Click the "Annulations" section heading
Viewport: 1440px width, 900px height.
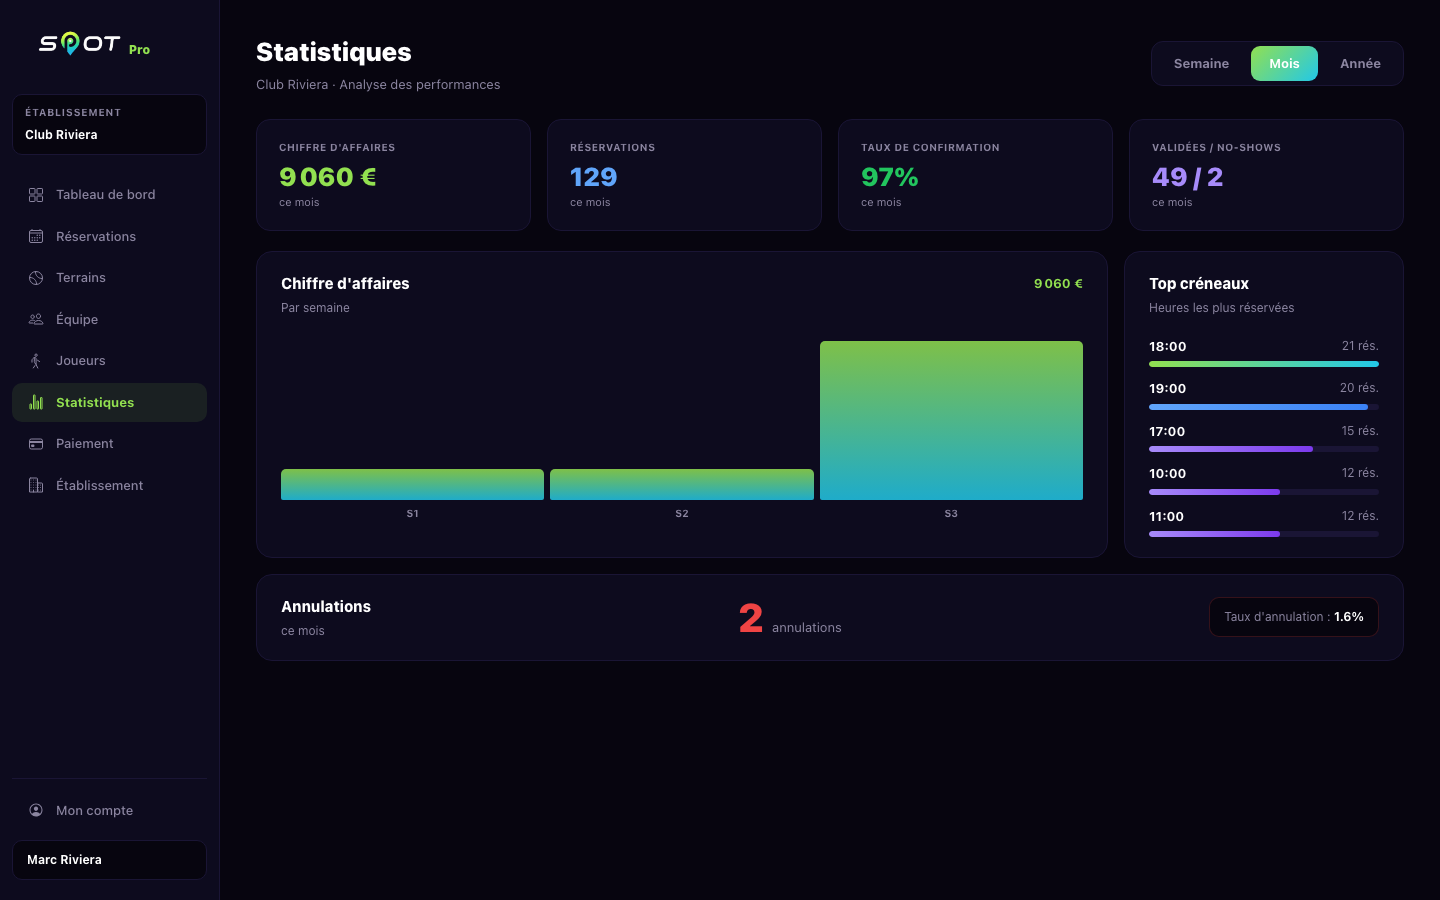click(x=326, y=607)
